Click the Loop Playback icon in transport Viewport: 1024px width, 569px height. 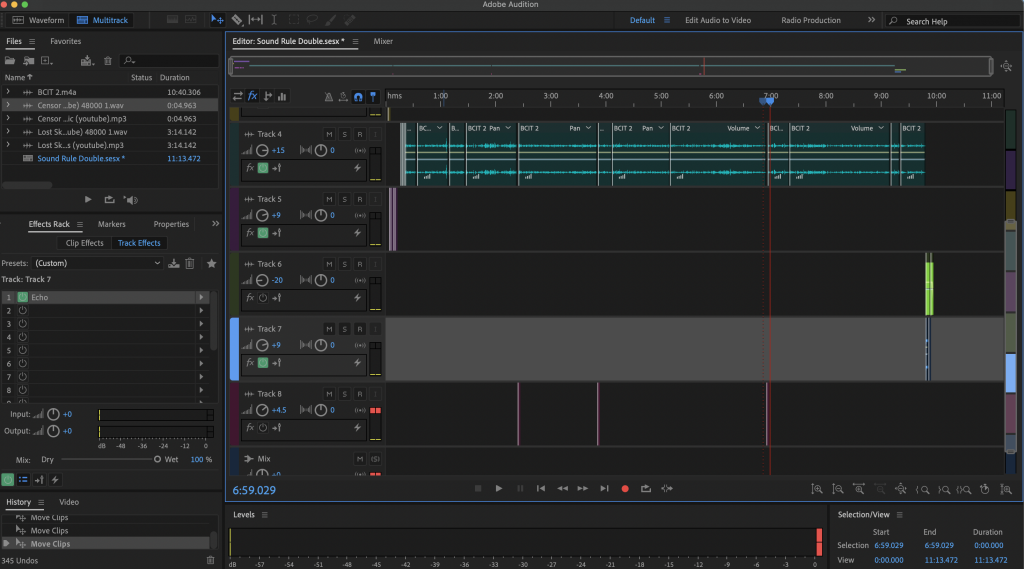point(646,489)
